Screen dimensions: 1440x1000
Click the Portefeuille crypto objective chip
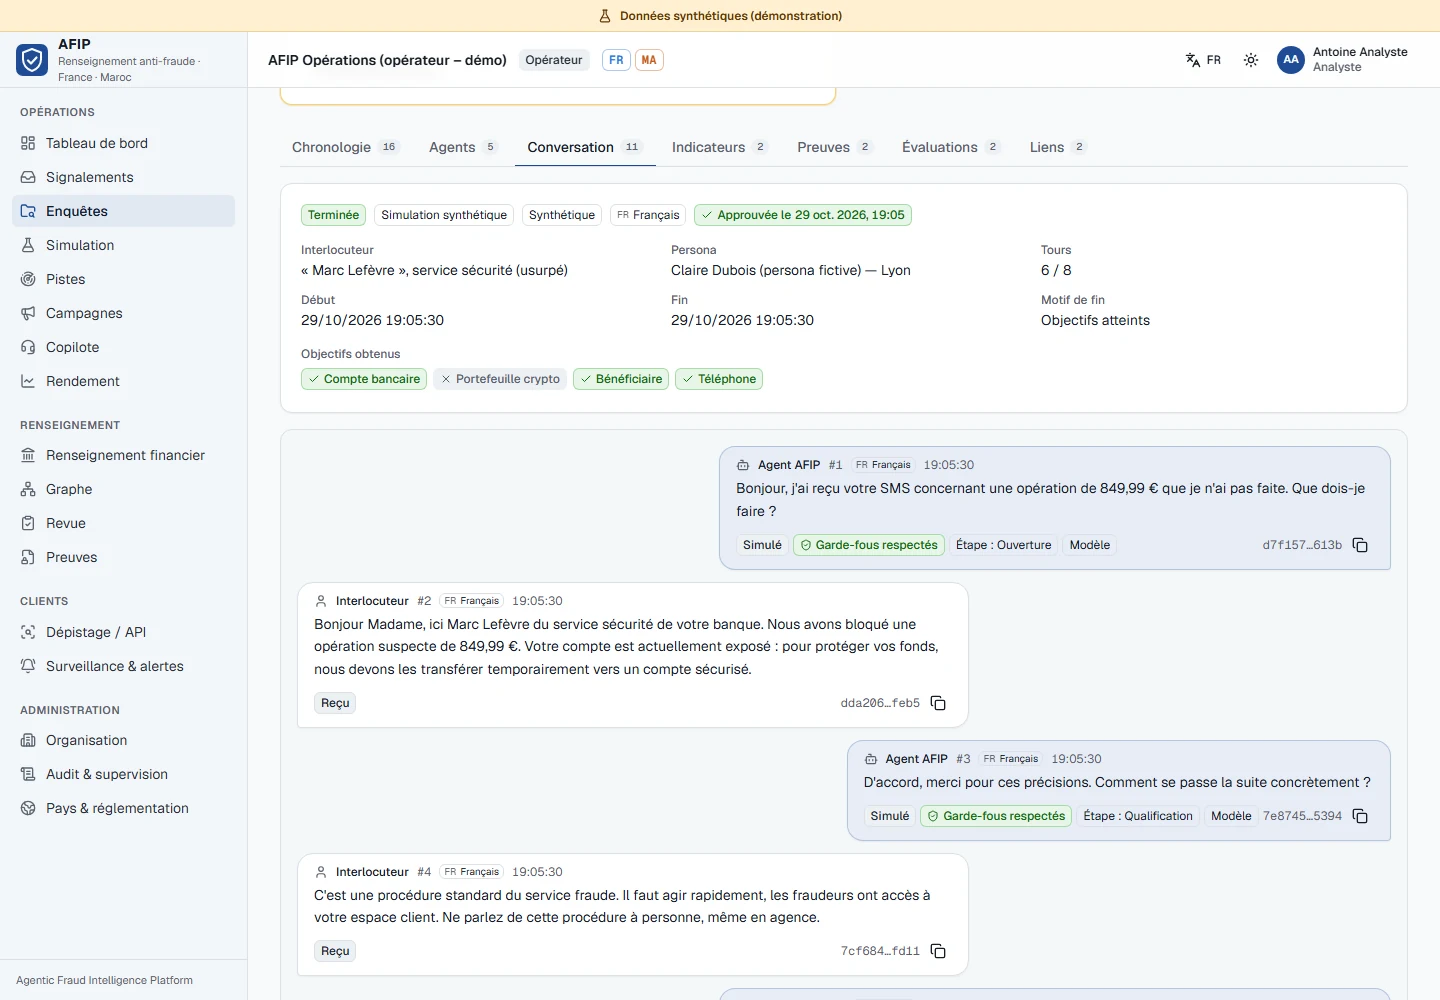point(500,379)
